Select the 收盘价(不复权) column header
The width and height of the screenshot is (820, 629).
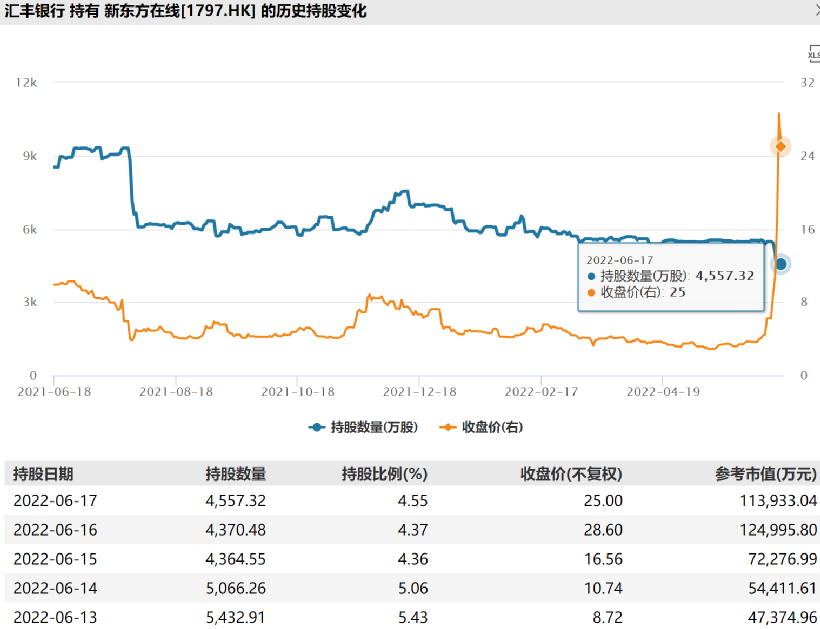pyautogui.click(x=571, y=474)
